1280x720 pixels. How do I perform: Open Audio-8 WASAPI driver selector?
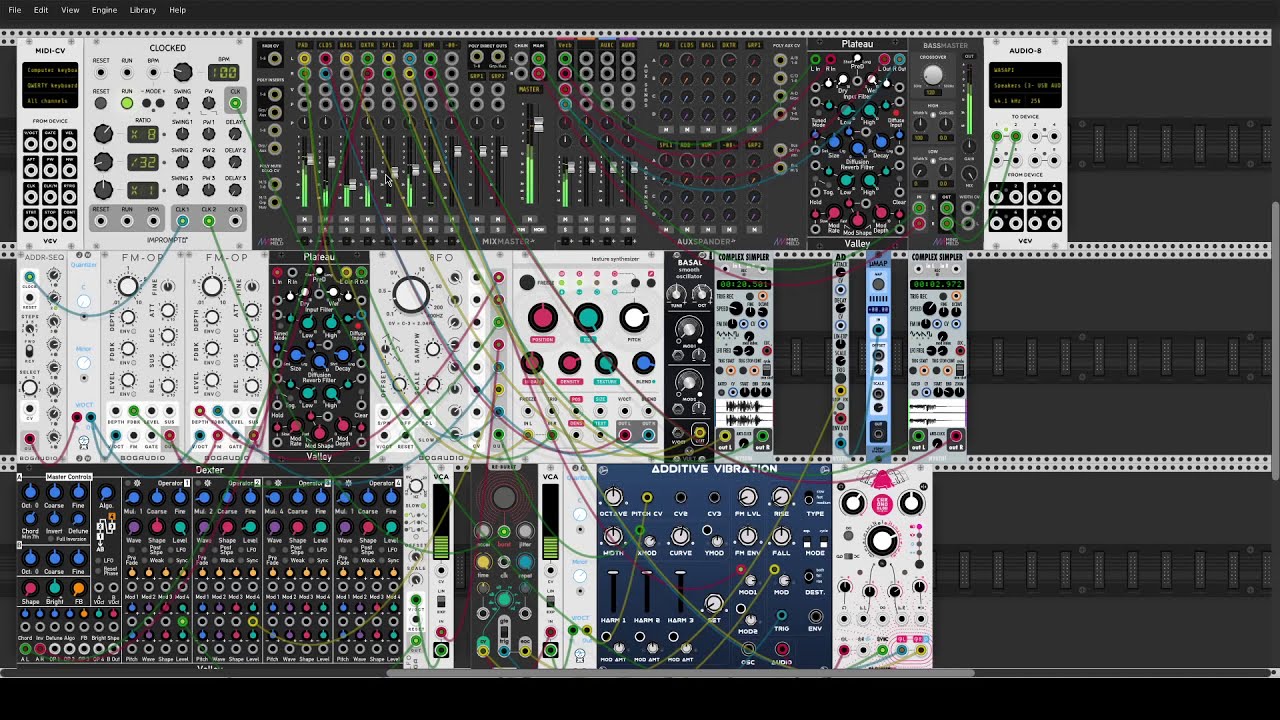(x=1025, y=69)
